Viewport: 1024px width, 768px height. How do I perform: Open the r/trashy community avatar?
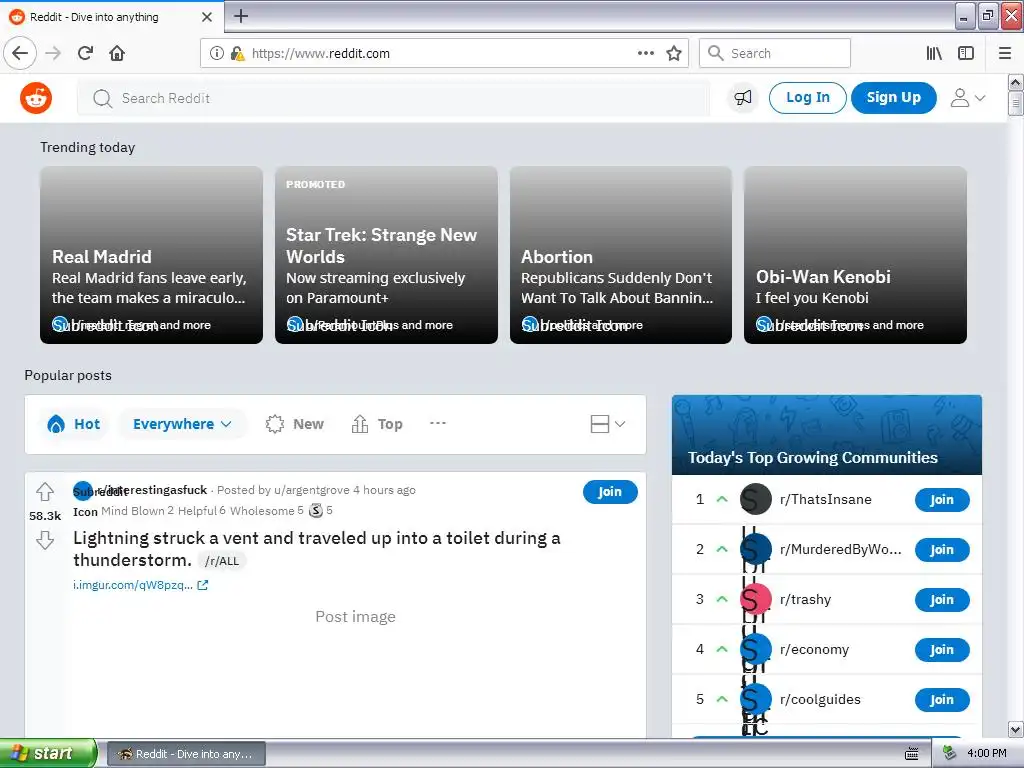pos(756,599)
